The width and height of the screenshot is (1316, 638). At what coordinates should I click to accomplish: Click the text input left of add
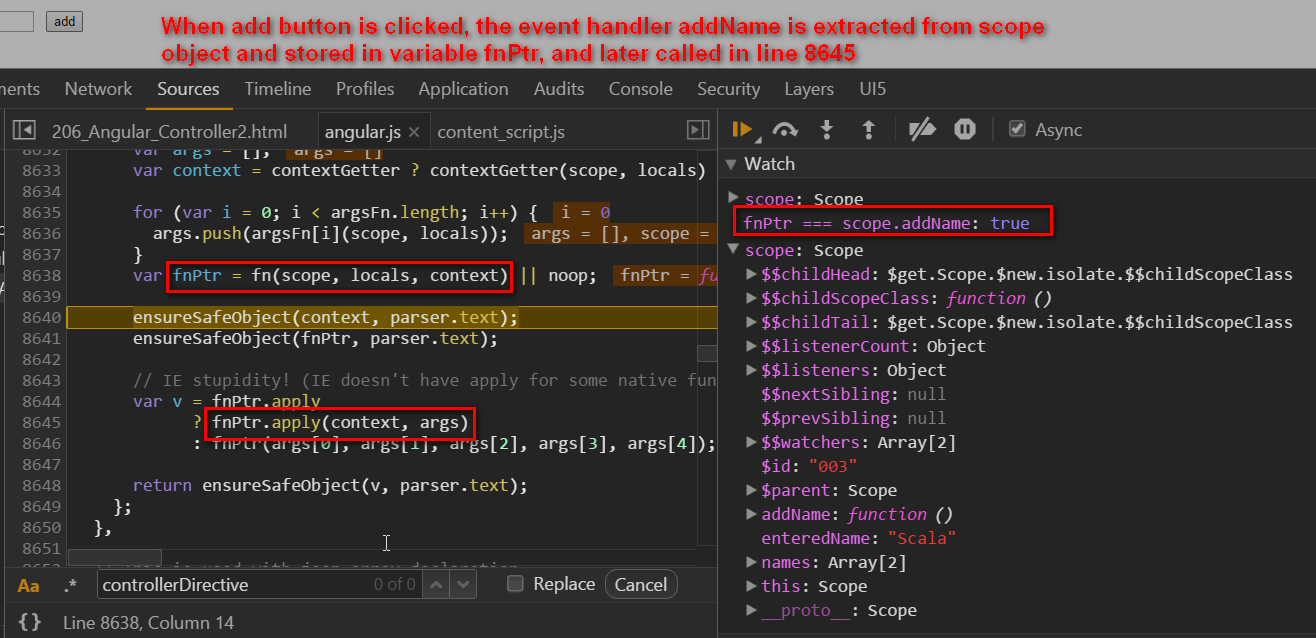point(16,21)
